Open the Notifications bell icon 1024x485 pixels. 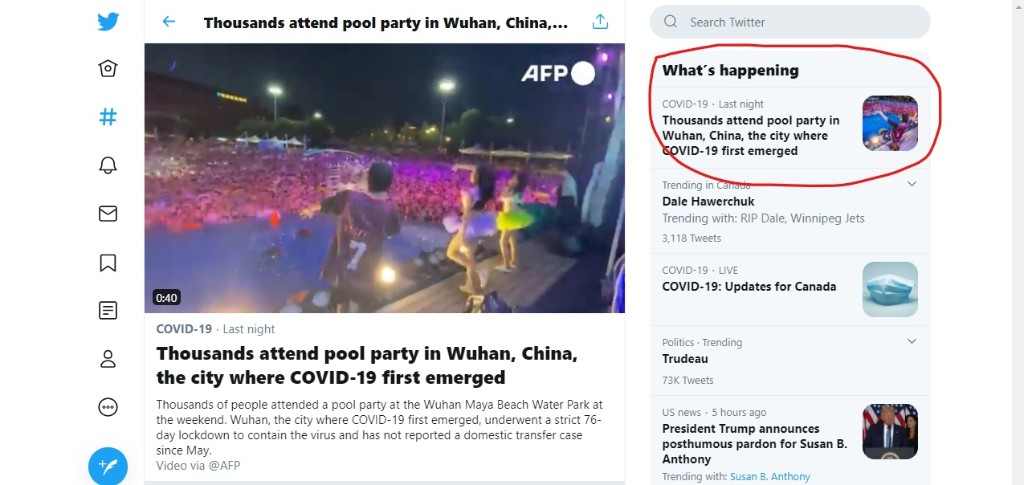108,165
